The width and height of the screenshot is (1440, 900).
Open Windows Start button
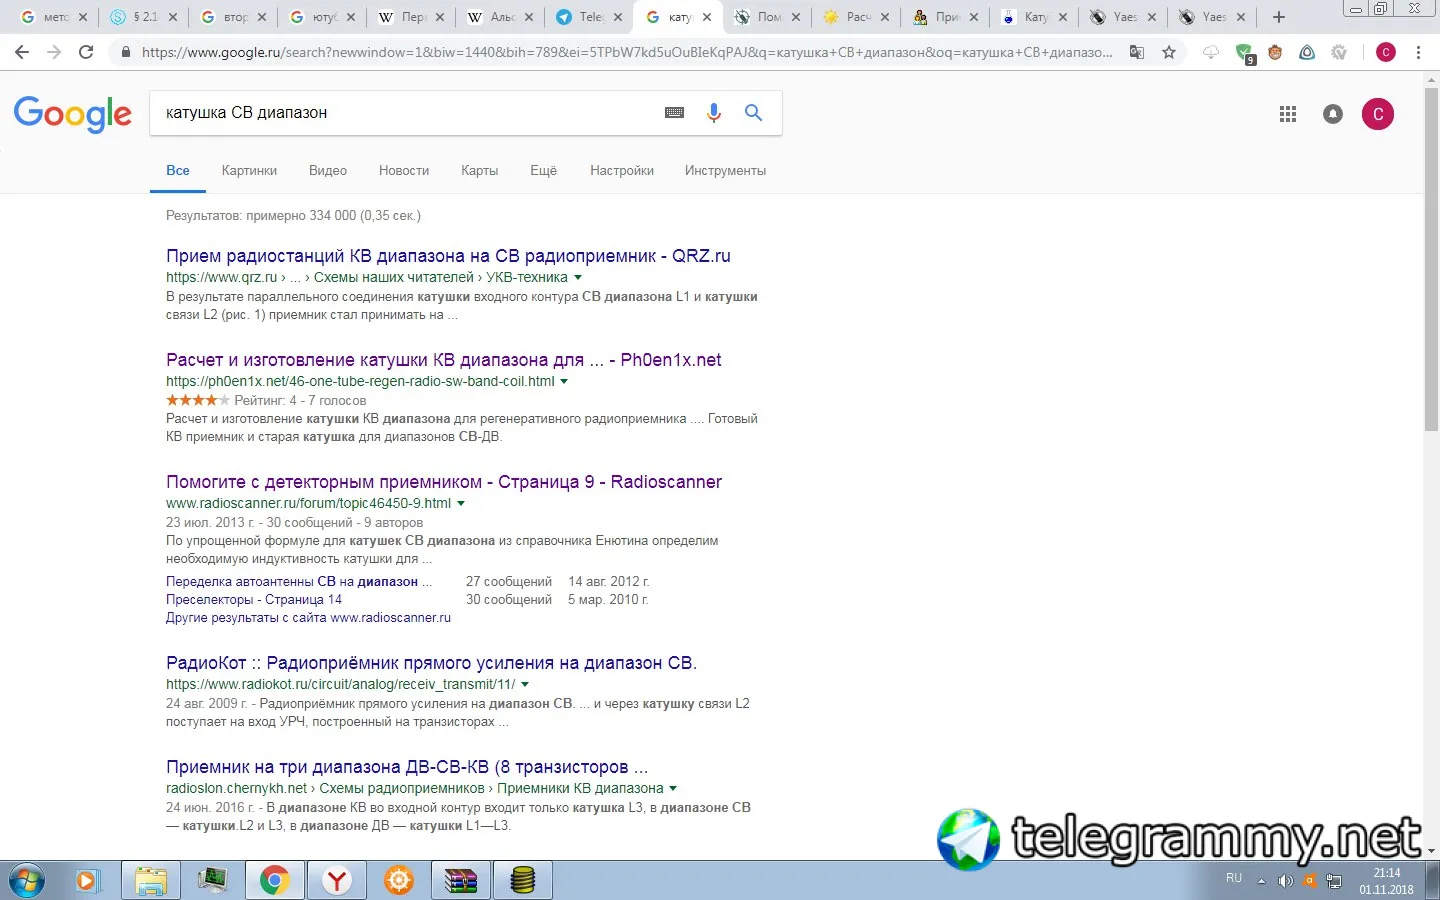[26, 881]
